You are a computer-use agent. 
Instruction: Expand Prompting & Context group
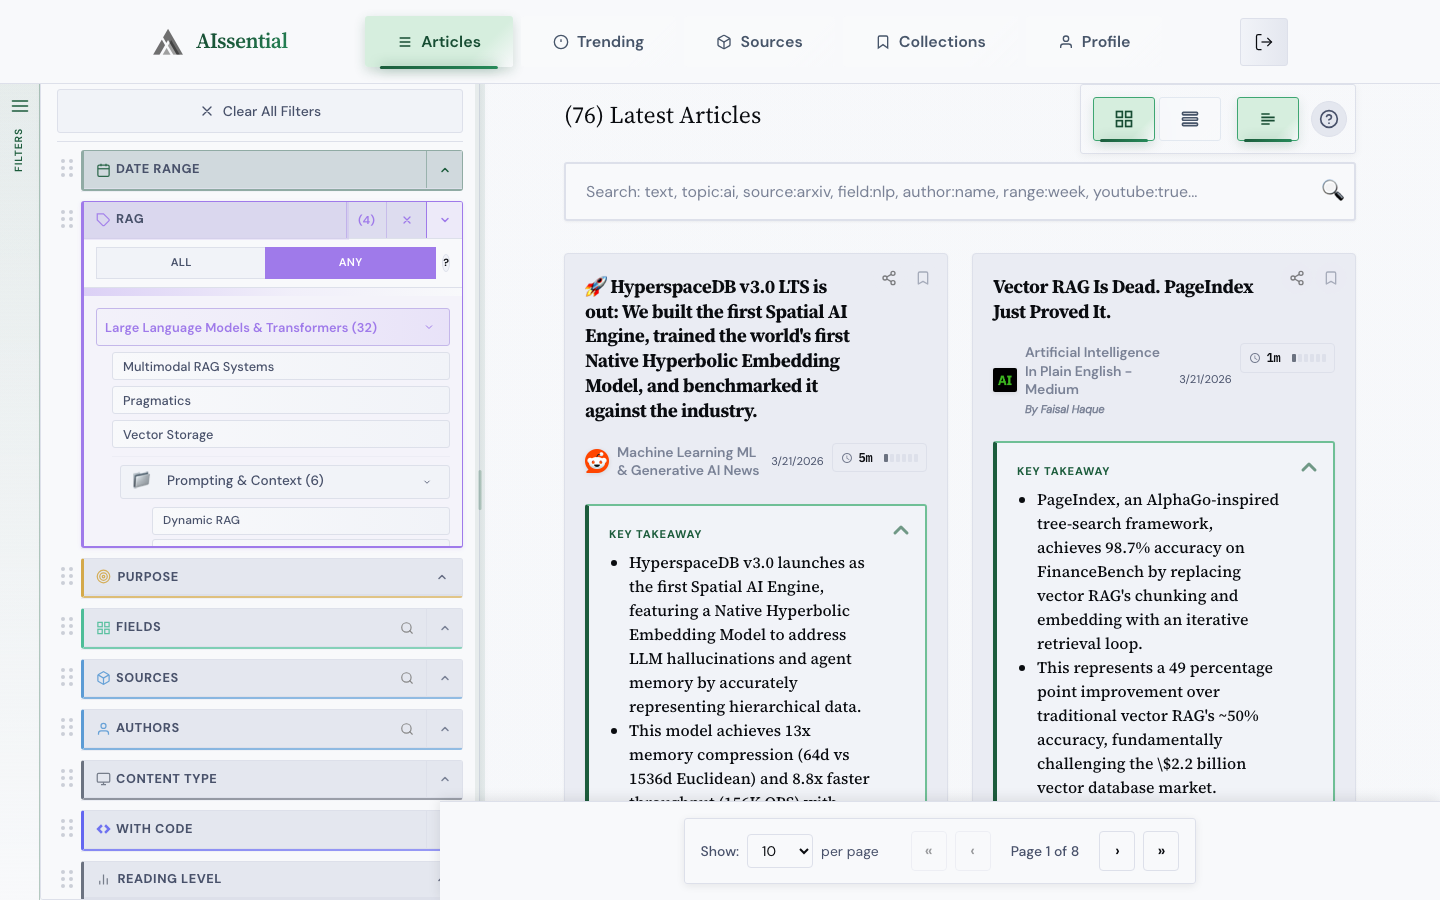click(285, 481)
